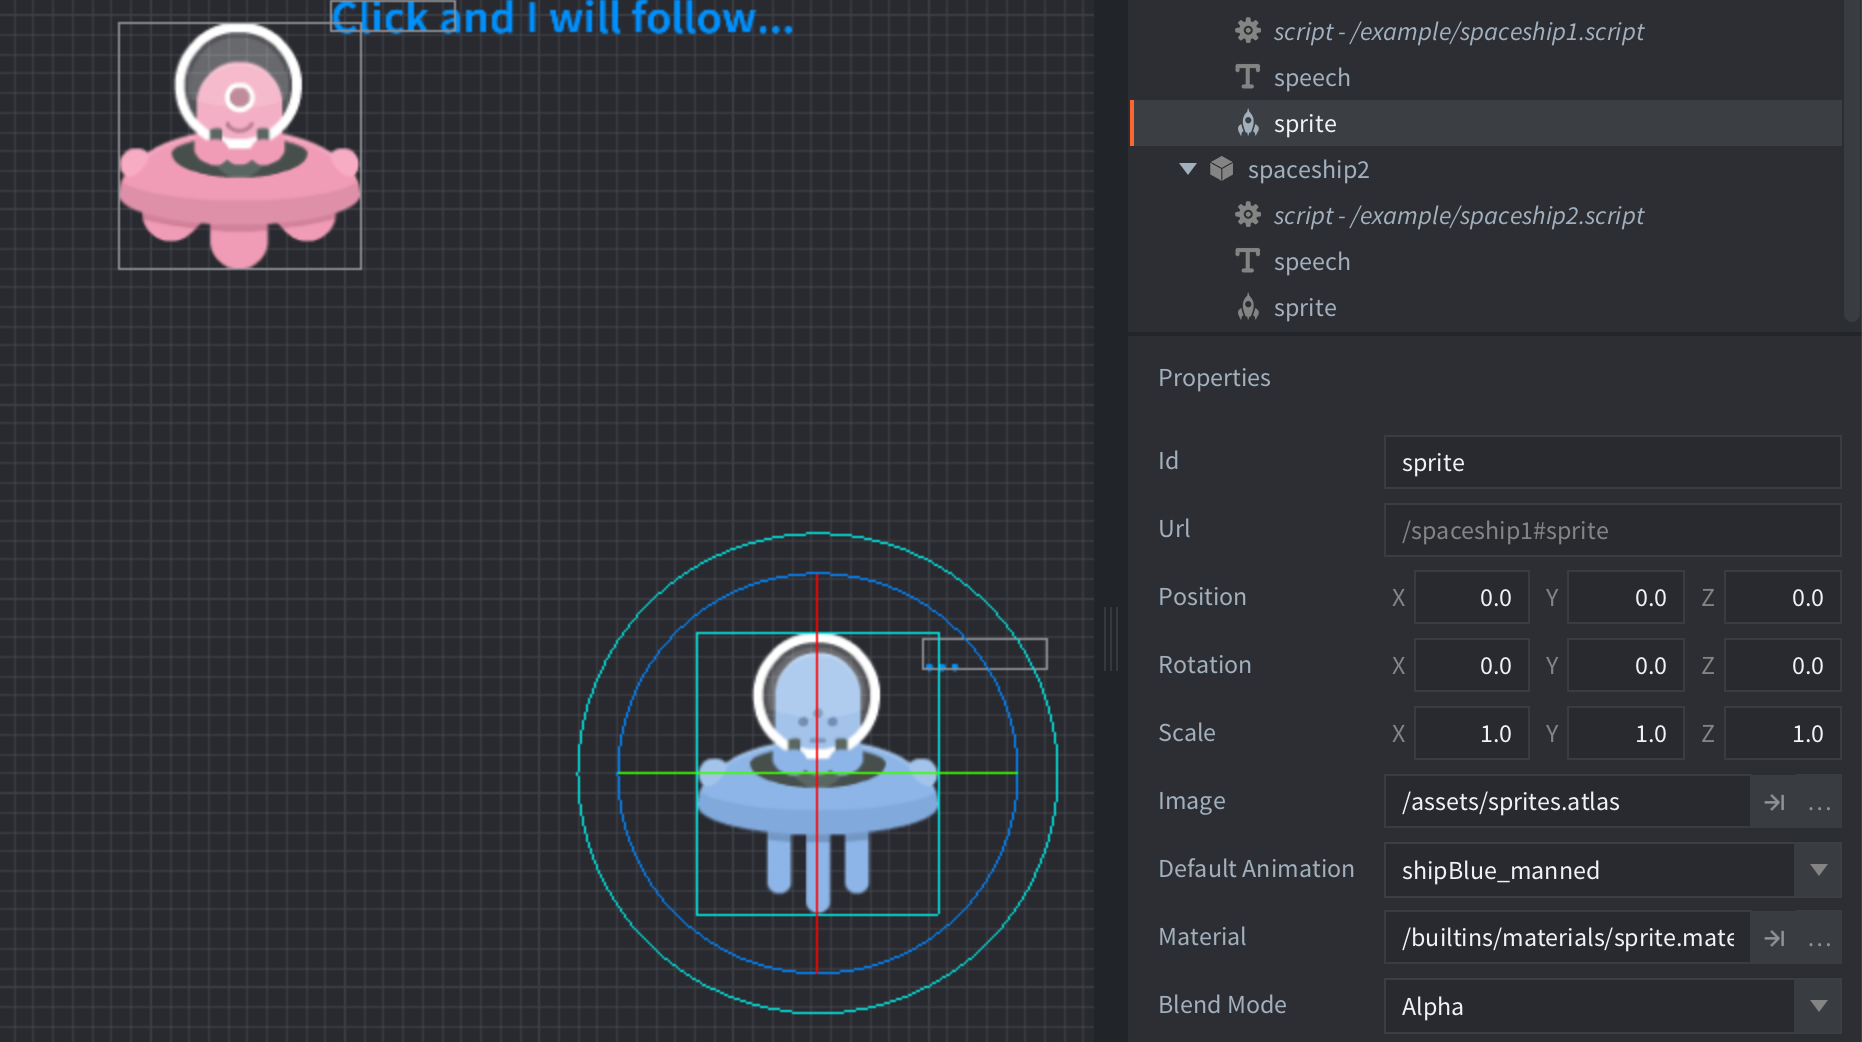Click the small speech label box beside blue ship
Viewport: 1862px width, 1042px height.
[984, 654]
